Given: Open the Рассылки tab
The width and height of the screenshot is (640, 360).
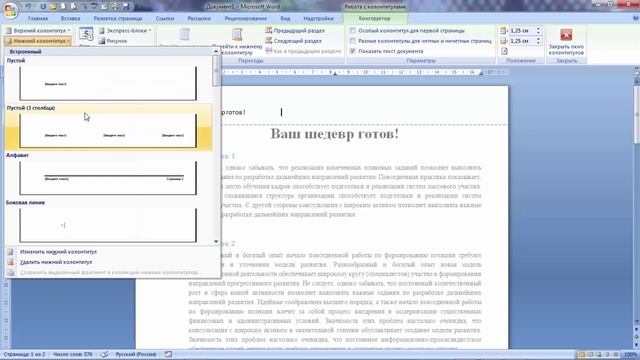Looking at the screenshot, I should 199,18.
